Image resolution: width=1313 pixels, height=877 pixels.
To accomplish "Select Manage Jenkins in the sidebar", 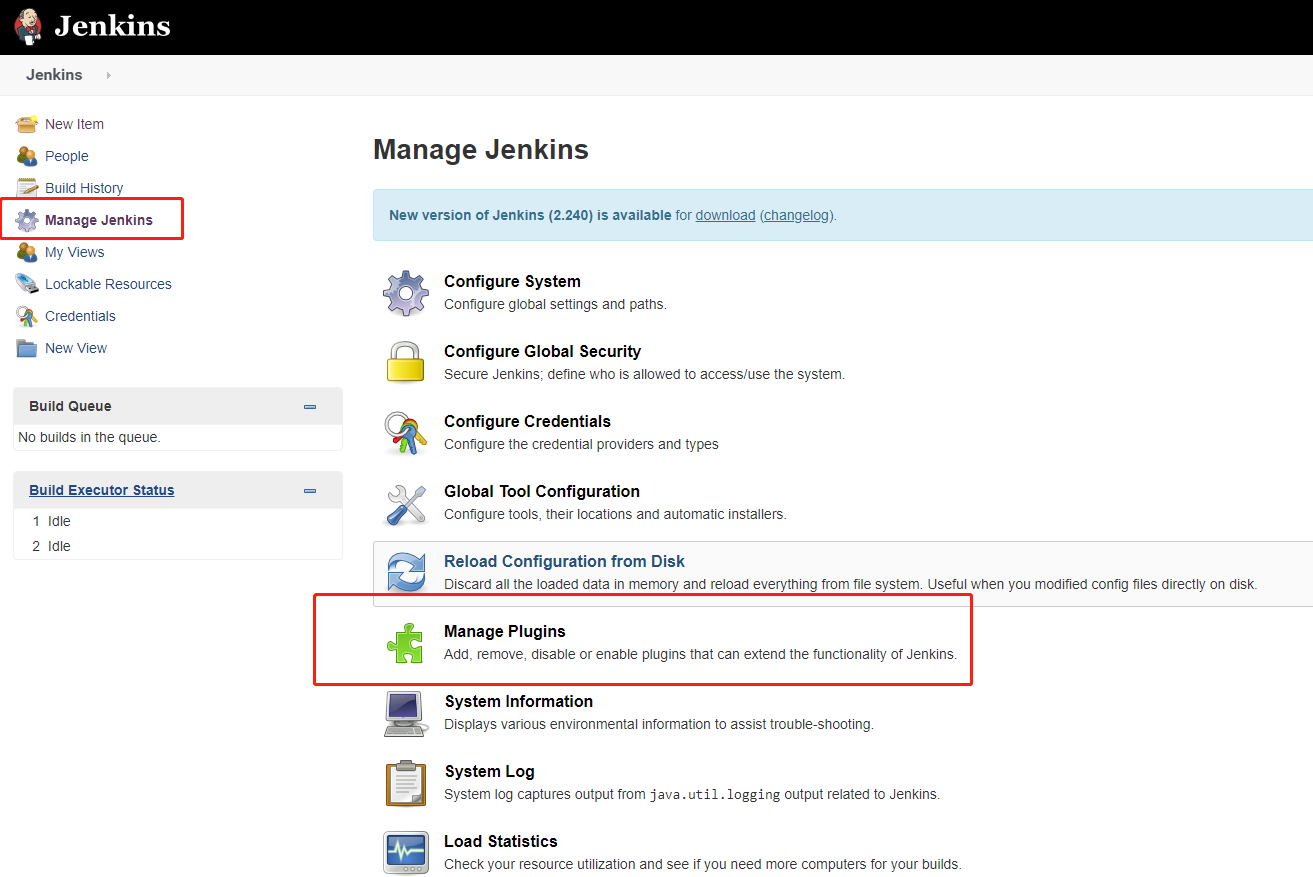I will pyautogui.click(x=99, y=220).
